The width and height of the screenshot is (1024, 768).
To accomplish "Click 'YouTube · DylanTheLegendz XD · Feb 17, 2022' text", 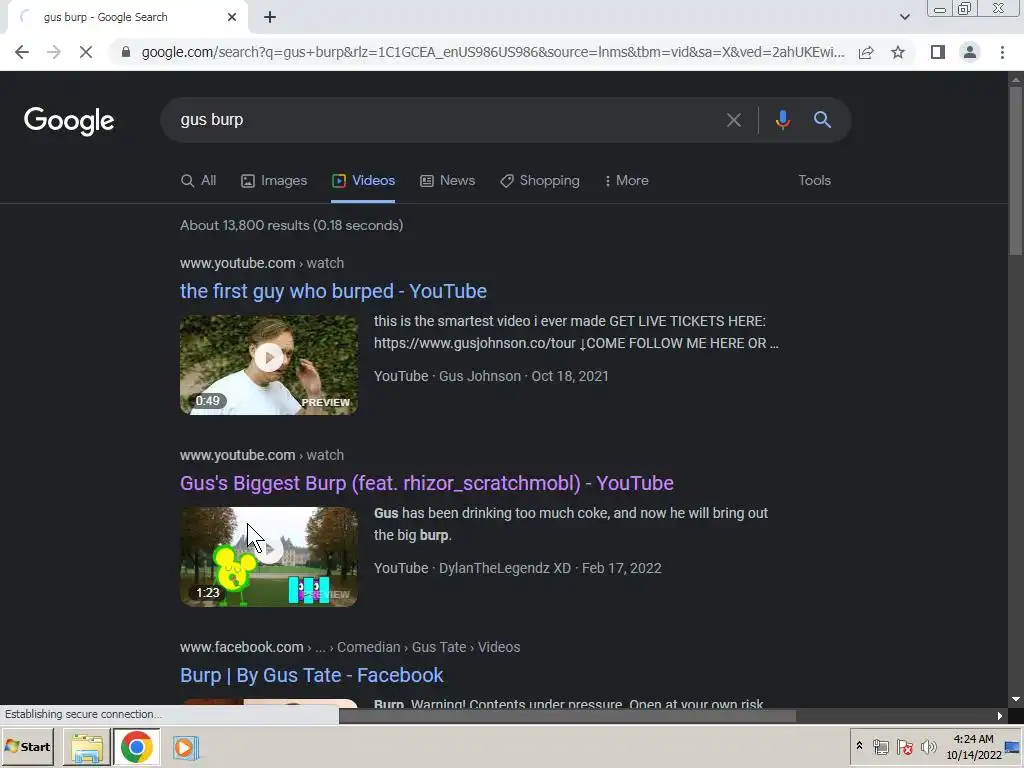I will [x=518, y=569].
